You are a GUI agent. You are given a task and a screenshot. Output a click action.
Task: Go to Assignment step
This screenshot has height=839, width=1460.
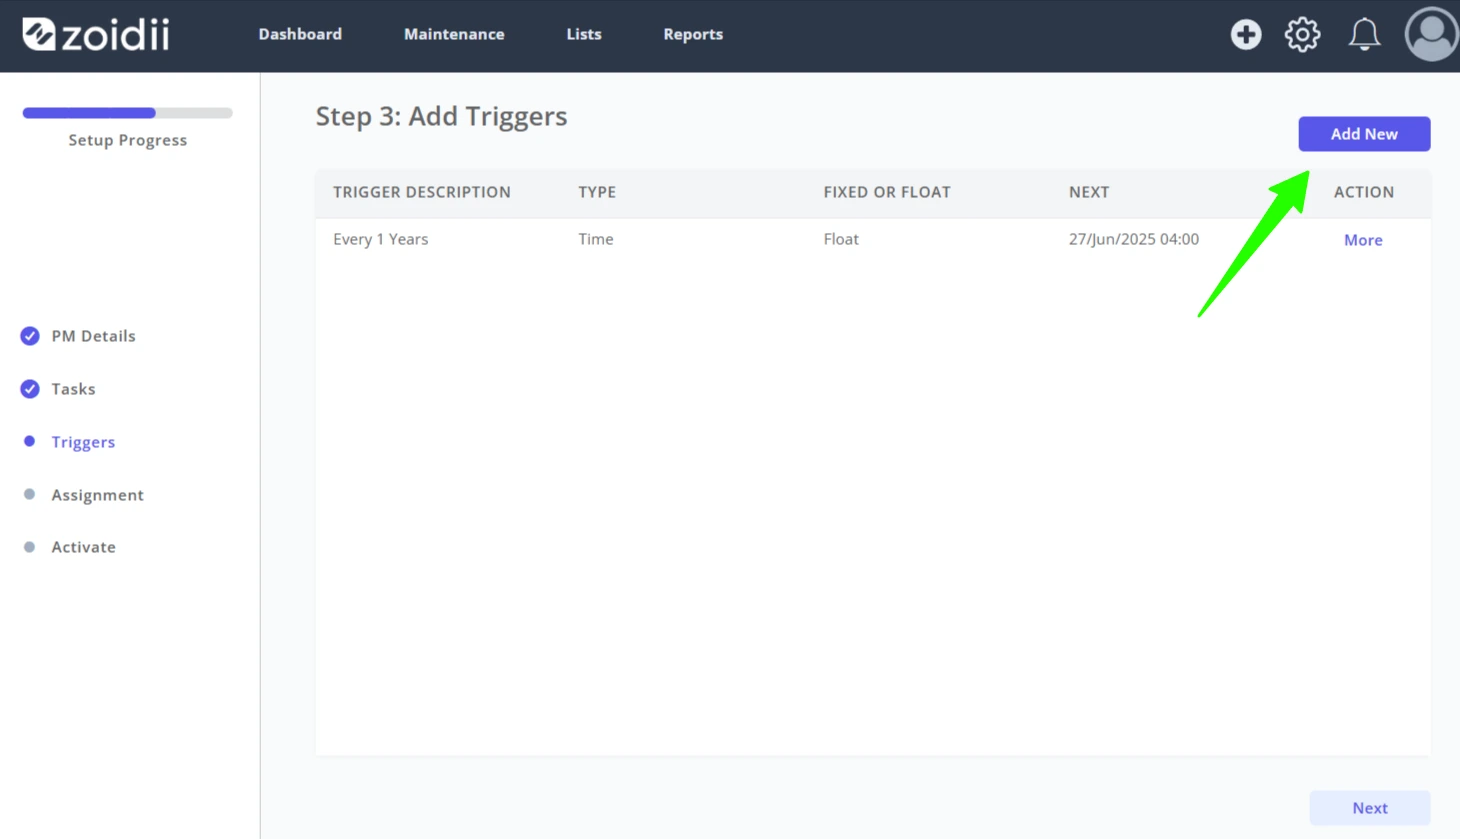97,495
